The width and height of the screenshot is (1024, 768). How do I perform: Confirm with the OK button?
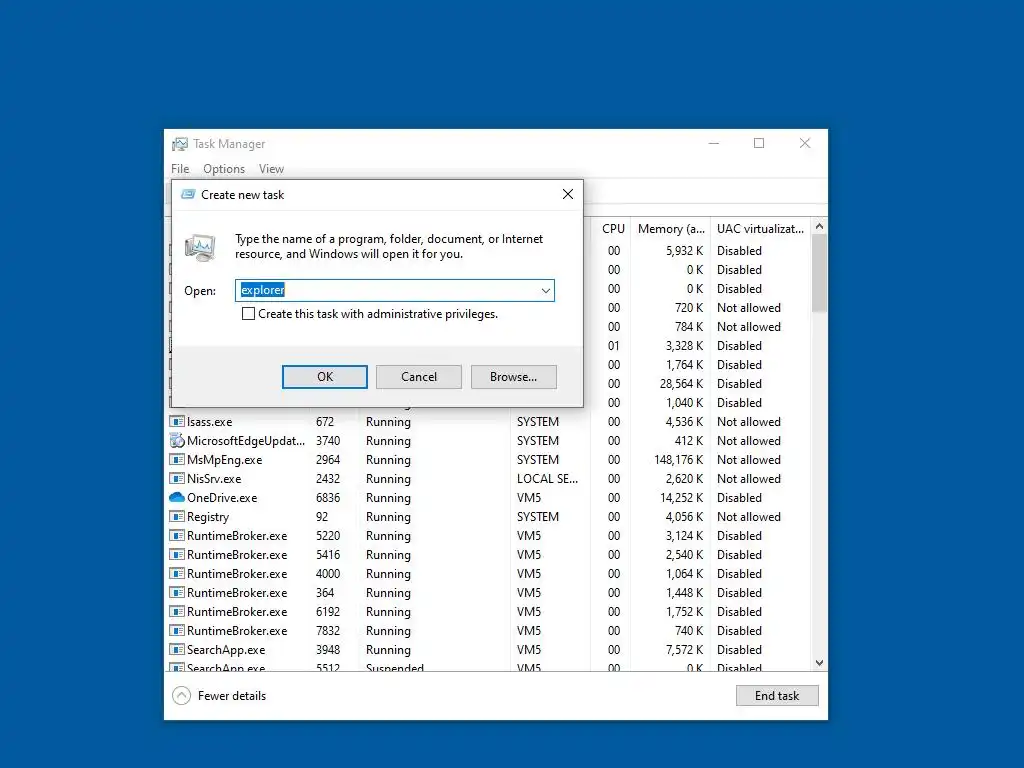[x=325, y=377]
